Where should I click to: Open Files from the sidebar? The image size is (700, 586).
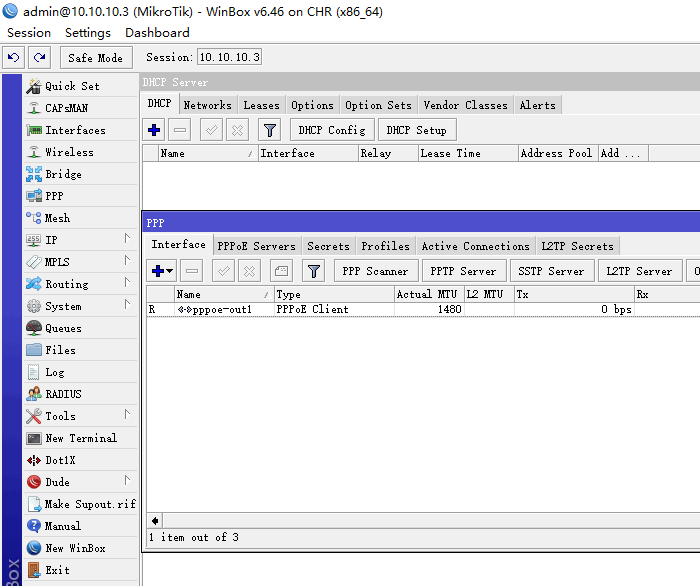tap(80, 350)
